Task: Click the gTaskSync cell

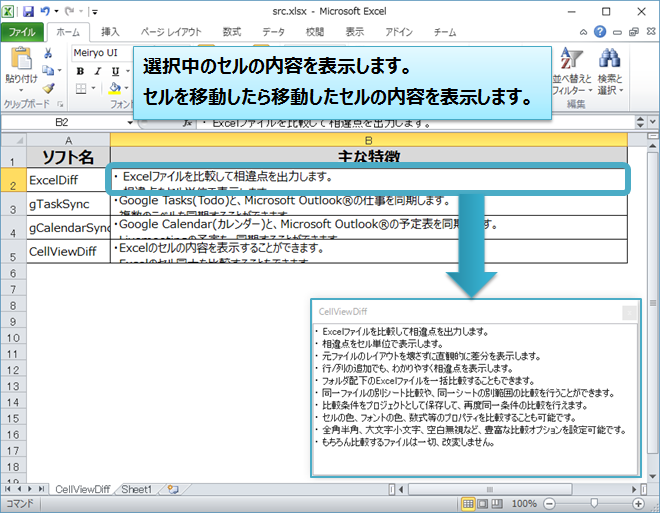Action: 68,204
